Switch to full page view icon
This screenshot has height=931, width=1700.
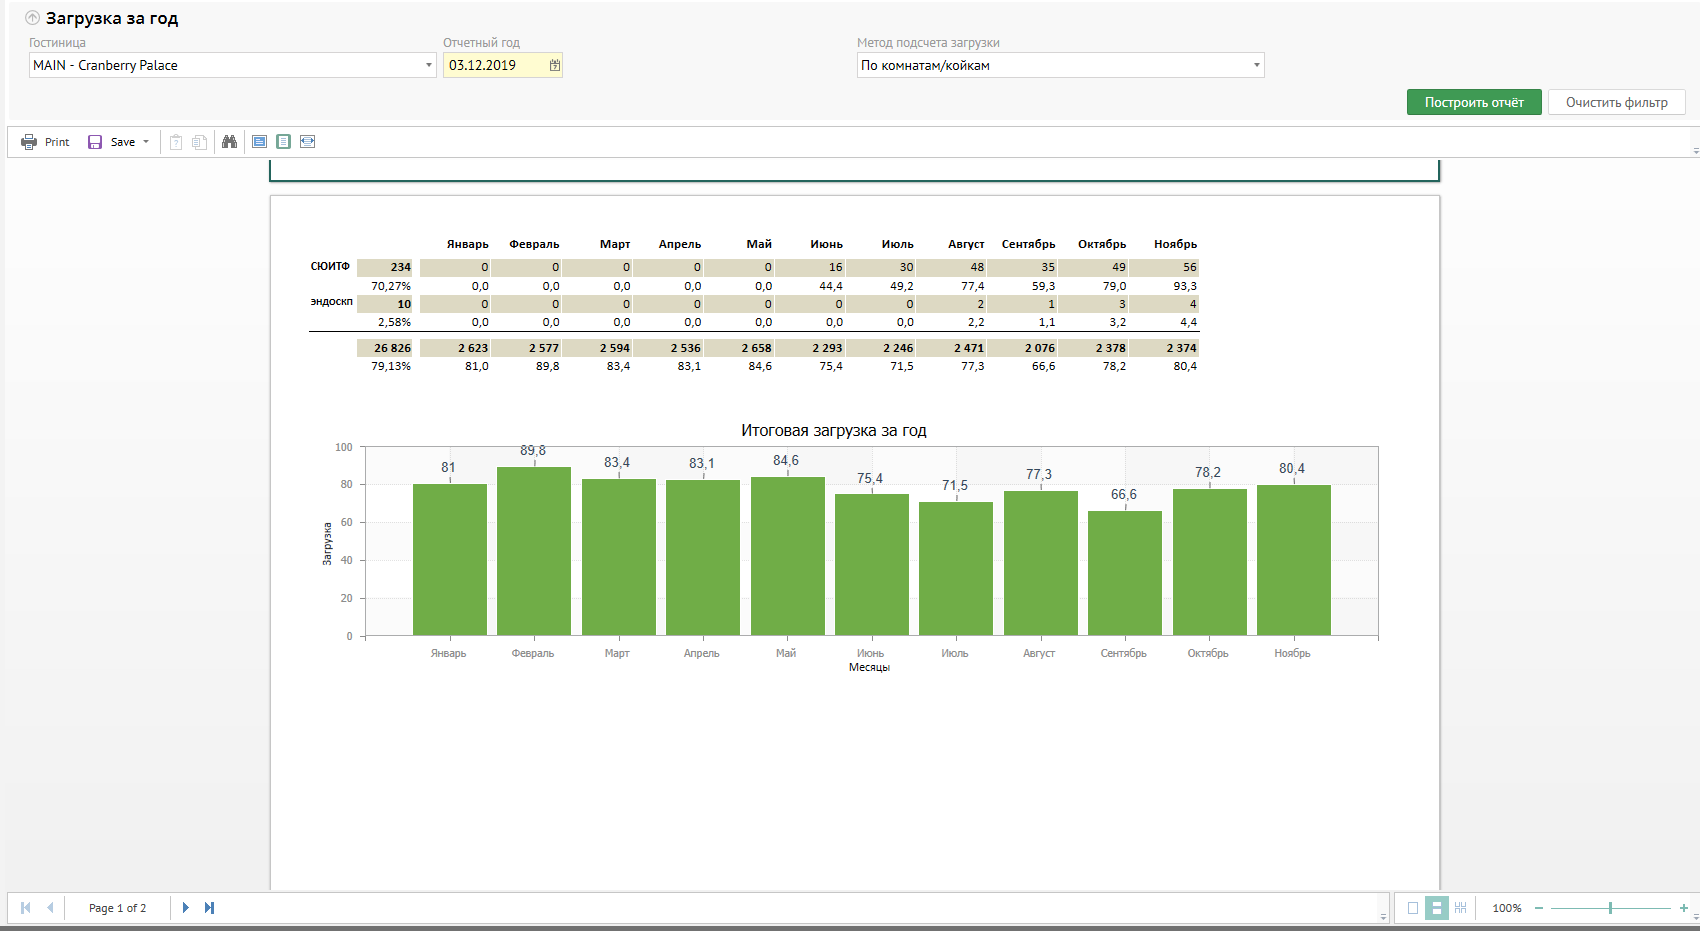(x=284, y=142)
